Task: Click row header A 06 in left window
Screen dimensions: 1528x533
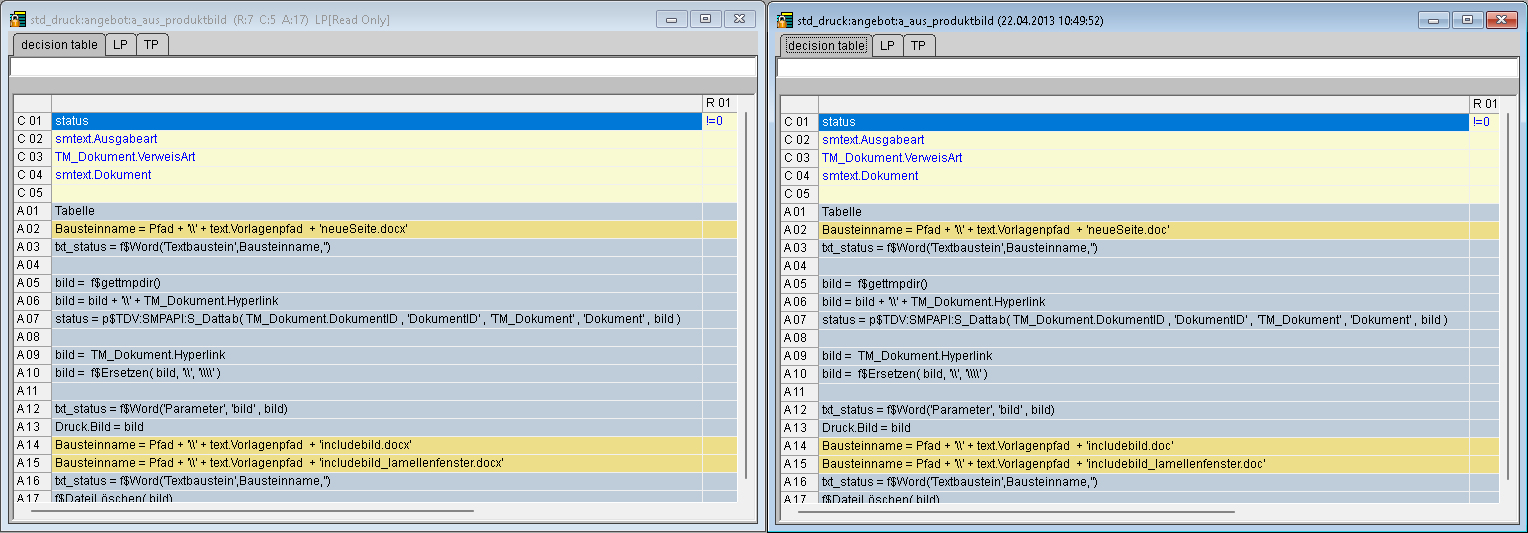Action: [32, 301]
